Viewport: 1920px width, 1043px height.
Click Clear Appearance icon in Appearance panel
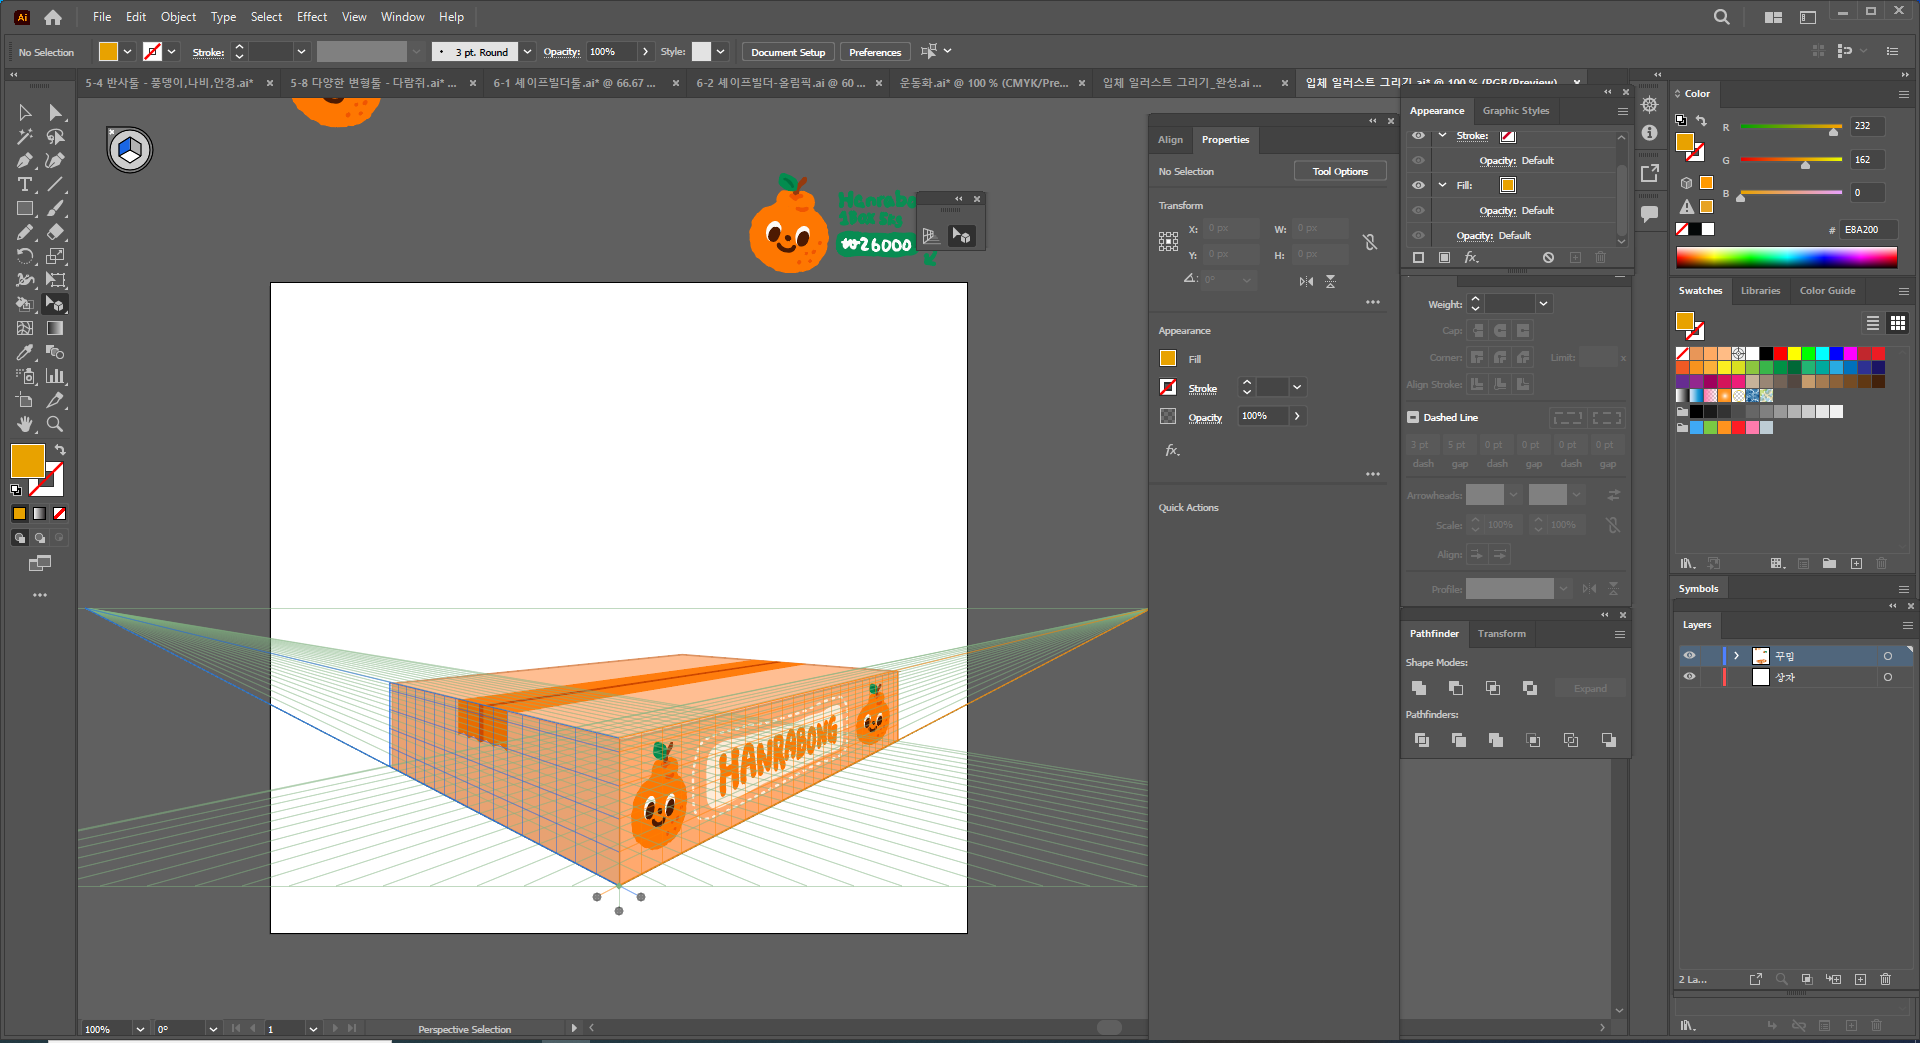(1548, 258)
